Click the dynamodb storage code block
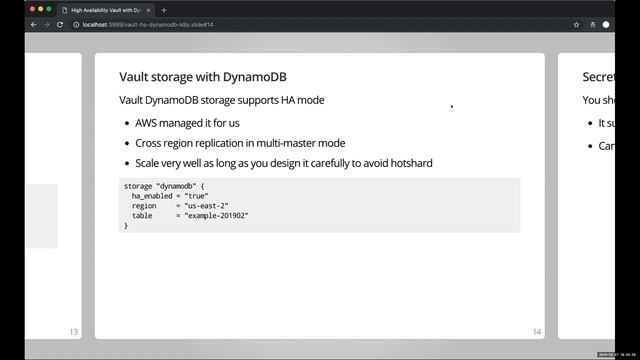This screenshot has height=360, width=640. click(320, 205)
